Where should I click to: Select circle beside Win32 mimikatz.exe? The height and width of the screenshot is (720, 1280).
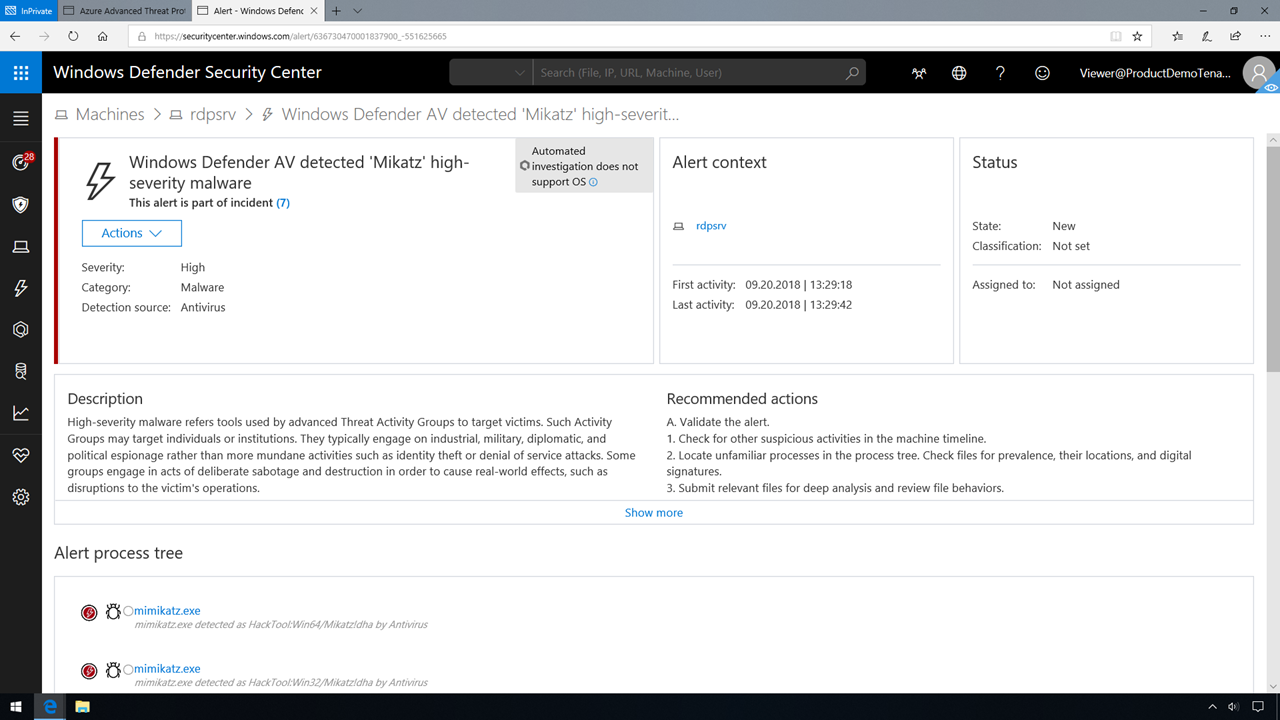coord(128,670)
